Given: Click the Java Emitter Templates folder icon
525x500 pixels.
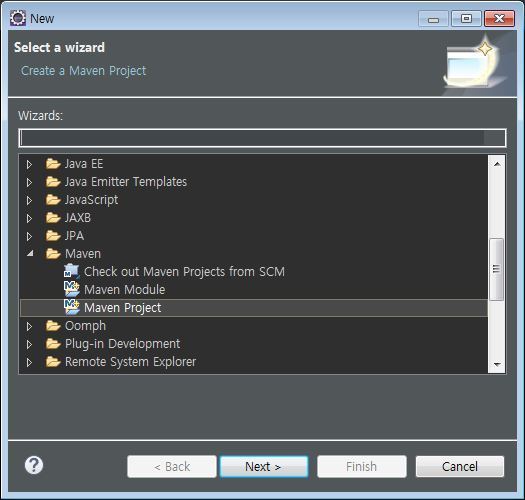Looking at the screenshot, I should click(53, 182).
